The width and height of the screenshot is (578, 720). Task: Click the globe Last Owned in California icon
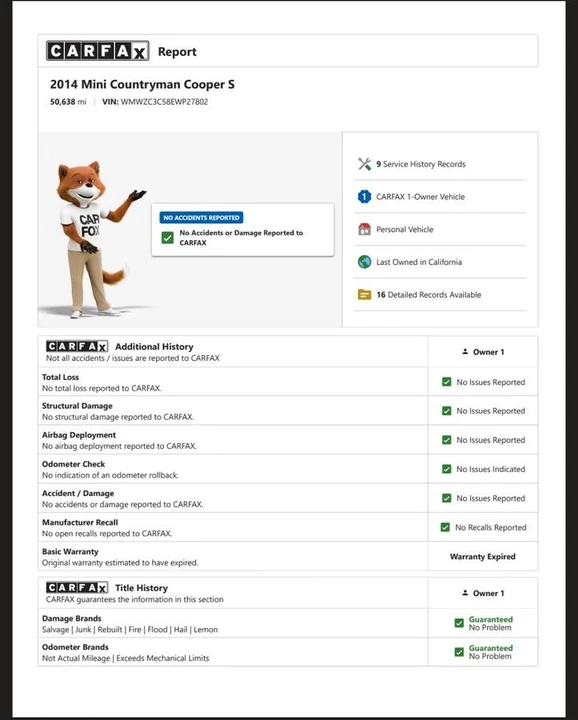[x=365, y=262]
